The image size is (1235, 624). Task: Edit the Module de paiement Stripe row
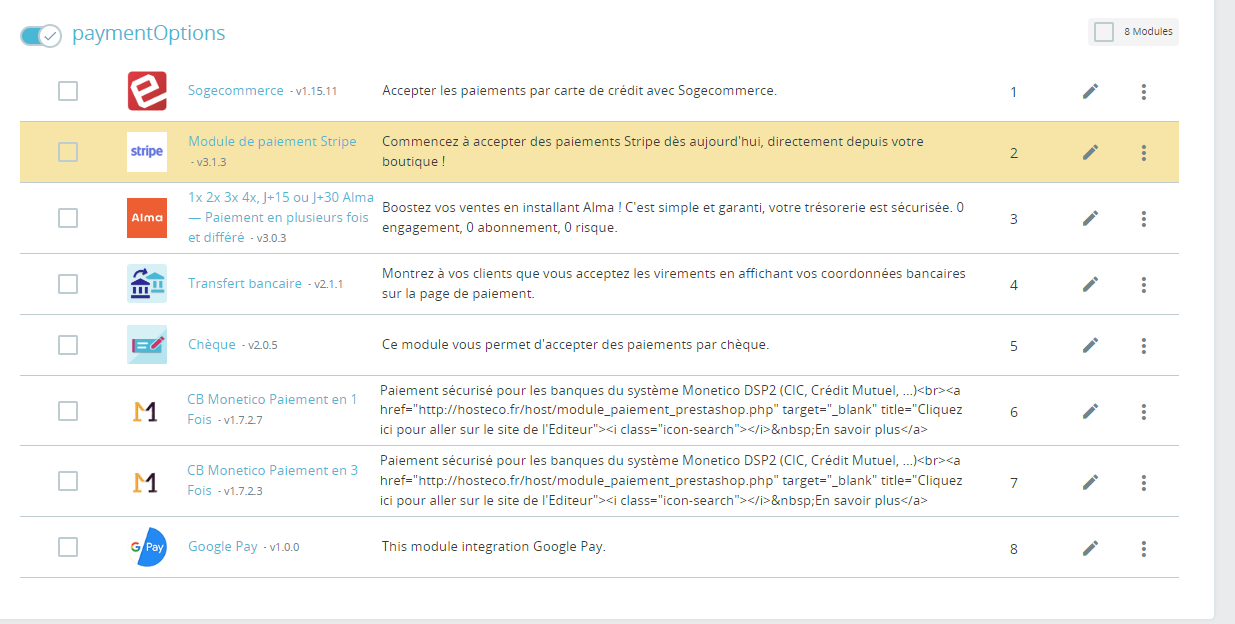pos(1090,152)
